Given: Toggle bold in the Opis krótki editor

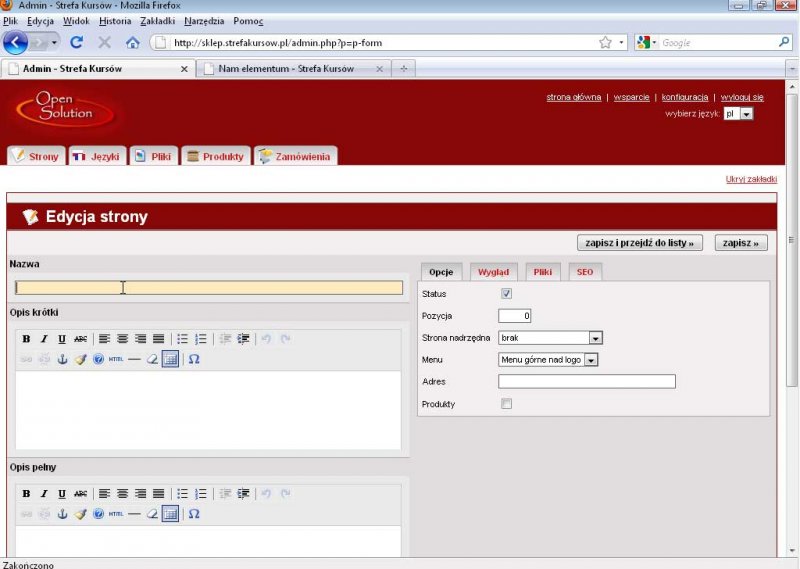Looking at the screenshot, I should [x=26, y=339].
